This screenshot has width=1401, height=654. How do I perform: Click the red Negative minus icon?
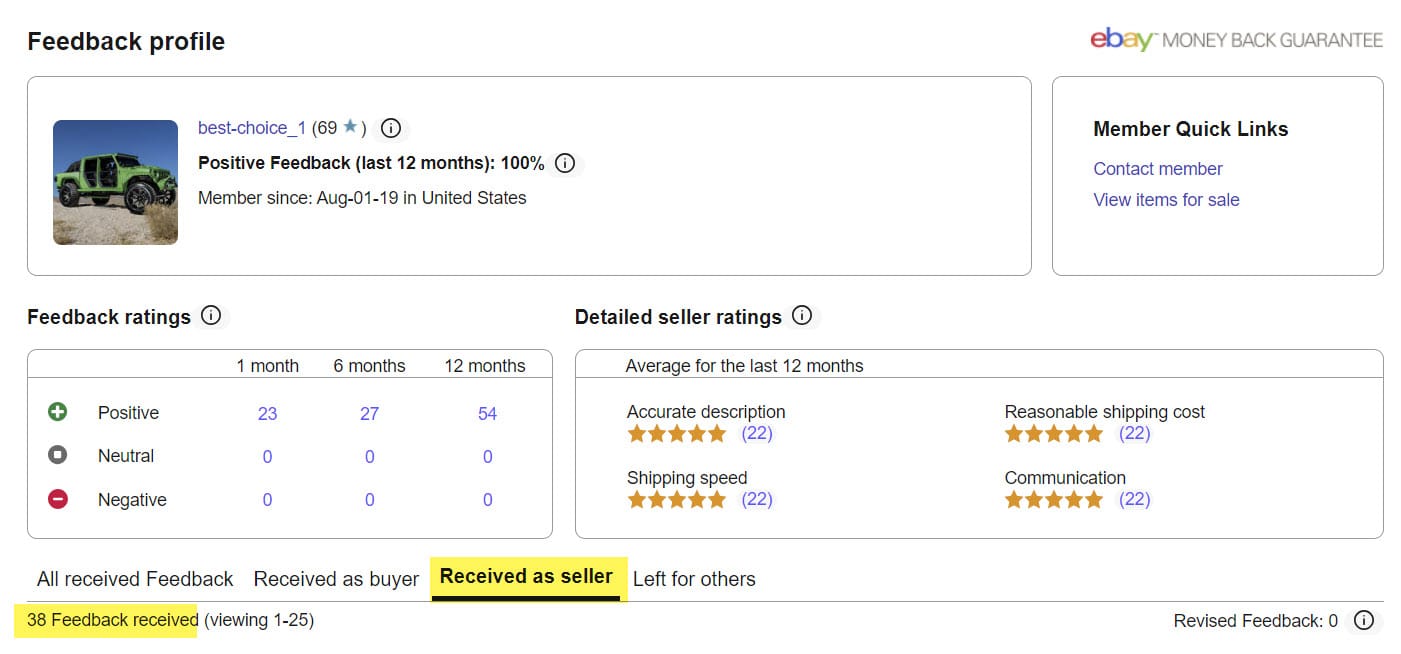(x=58, y=499)
